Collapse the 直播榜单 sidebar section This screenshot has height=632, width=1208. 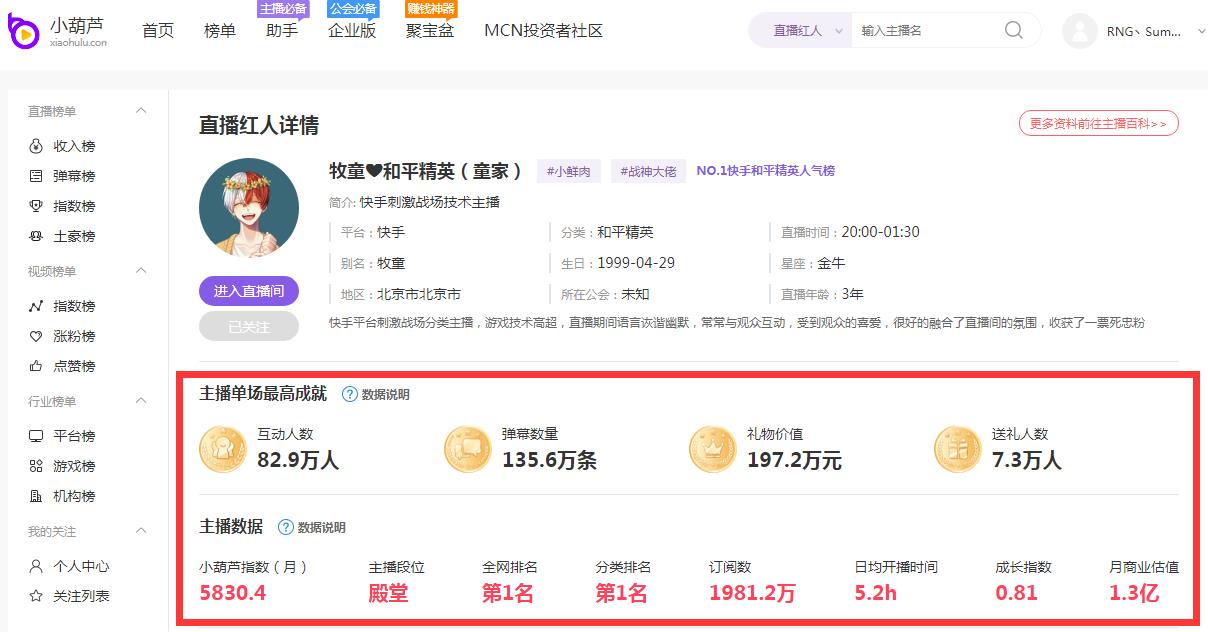click(141, 111)
